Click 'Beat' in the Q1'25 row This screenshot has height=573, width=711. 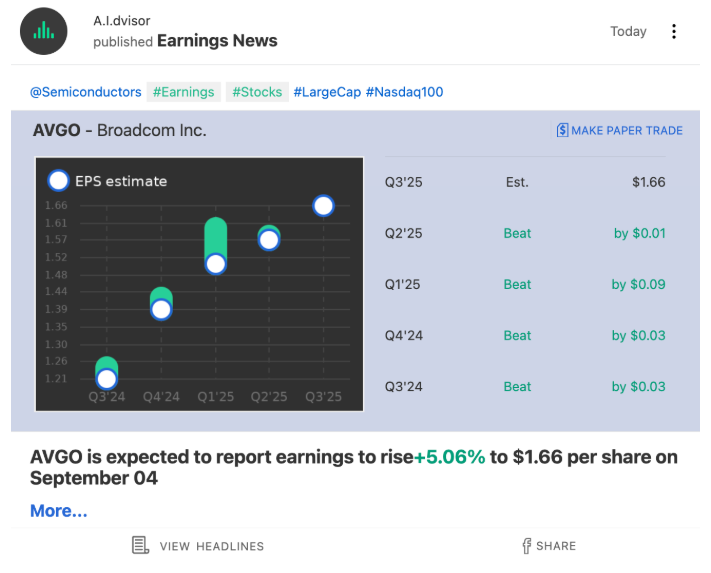coord(517,285)
